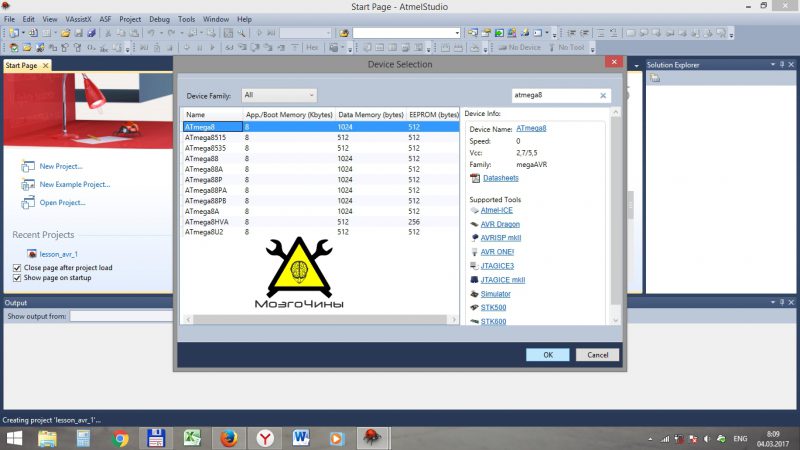This screenshot has width=800, height=450.
Task: Click the New Project toolbar icon
Action: pyautogui.click(x=14, y=33)
